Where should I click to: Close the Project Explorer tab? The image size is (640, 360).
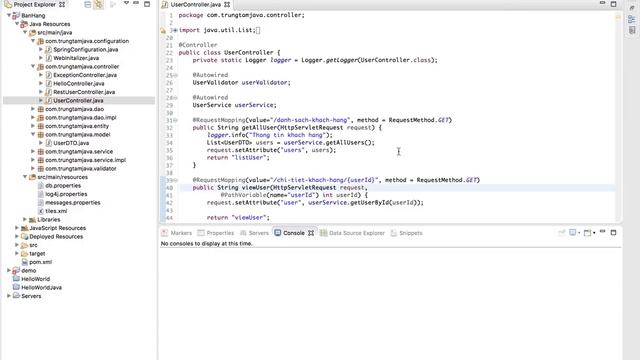pos(62,4)
